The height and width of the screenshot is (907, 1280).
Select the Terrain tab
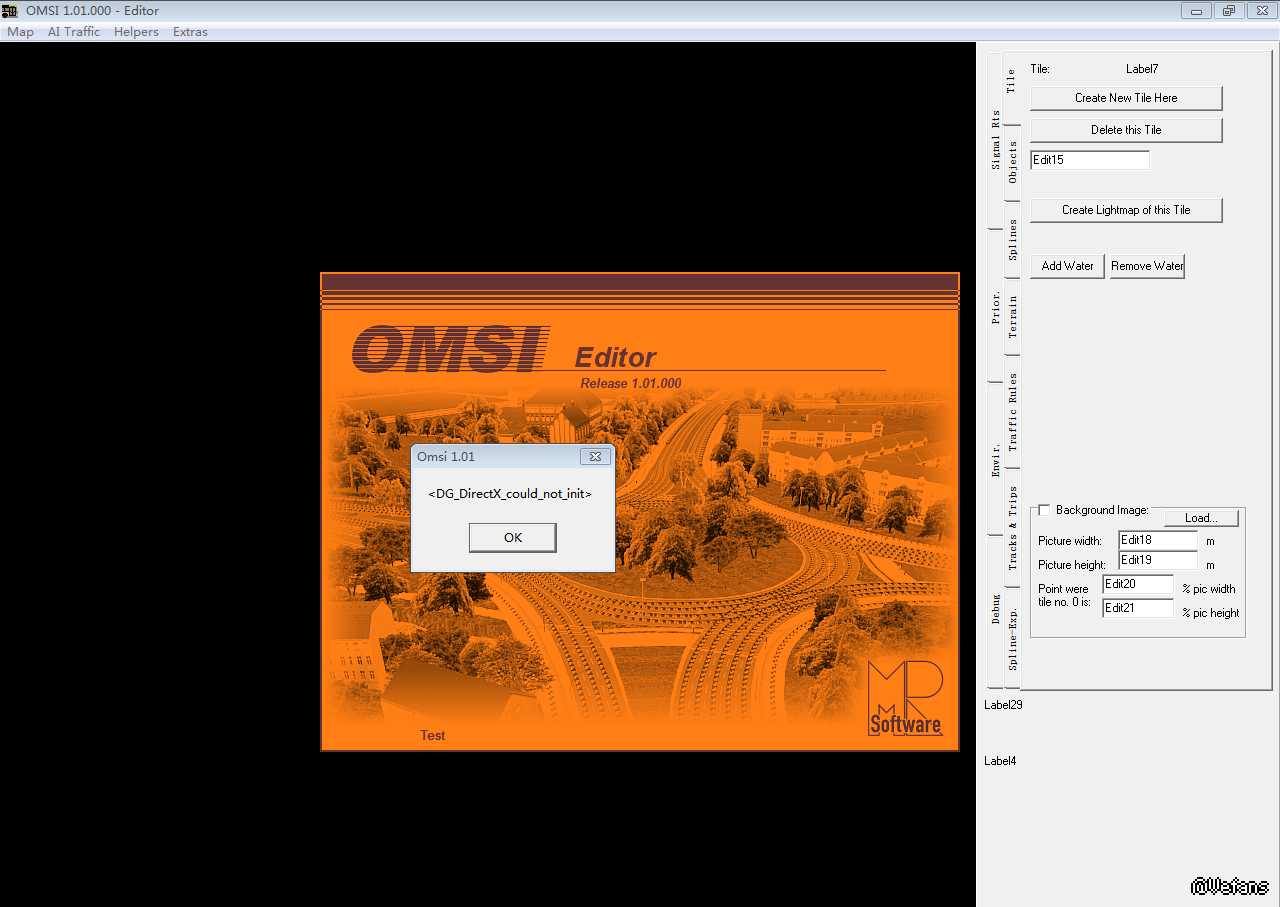coord(1012,317)
